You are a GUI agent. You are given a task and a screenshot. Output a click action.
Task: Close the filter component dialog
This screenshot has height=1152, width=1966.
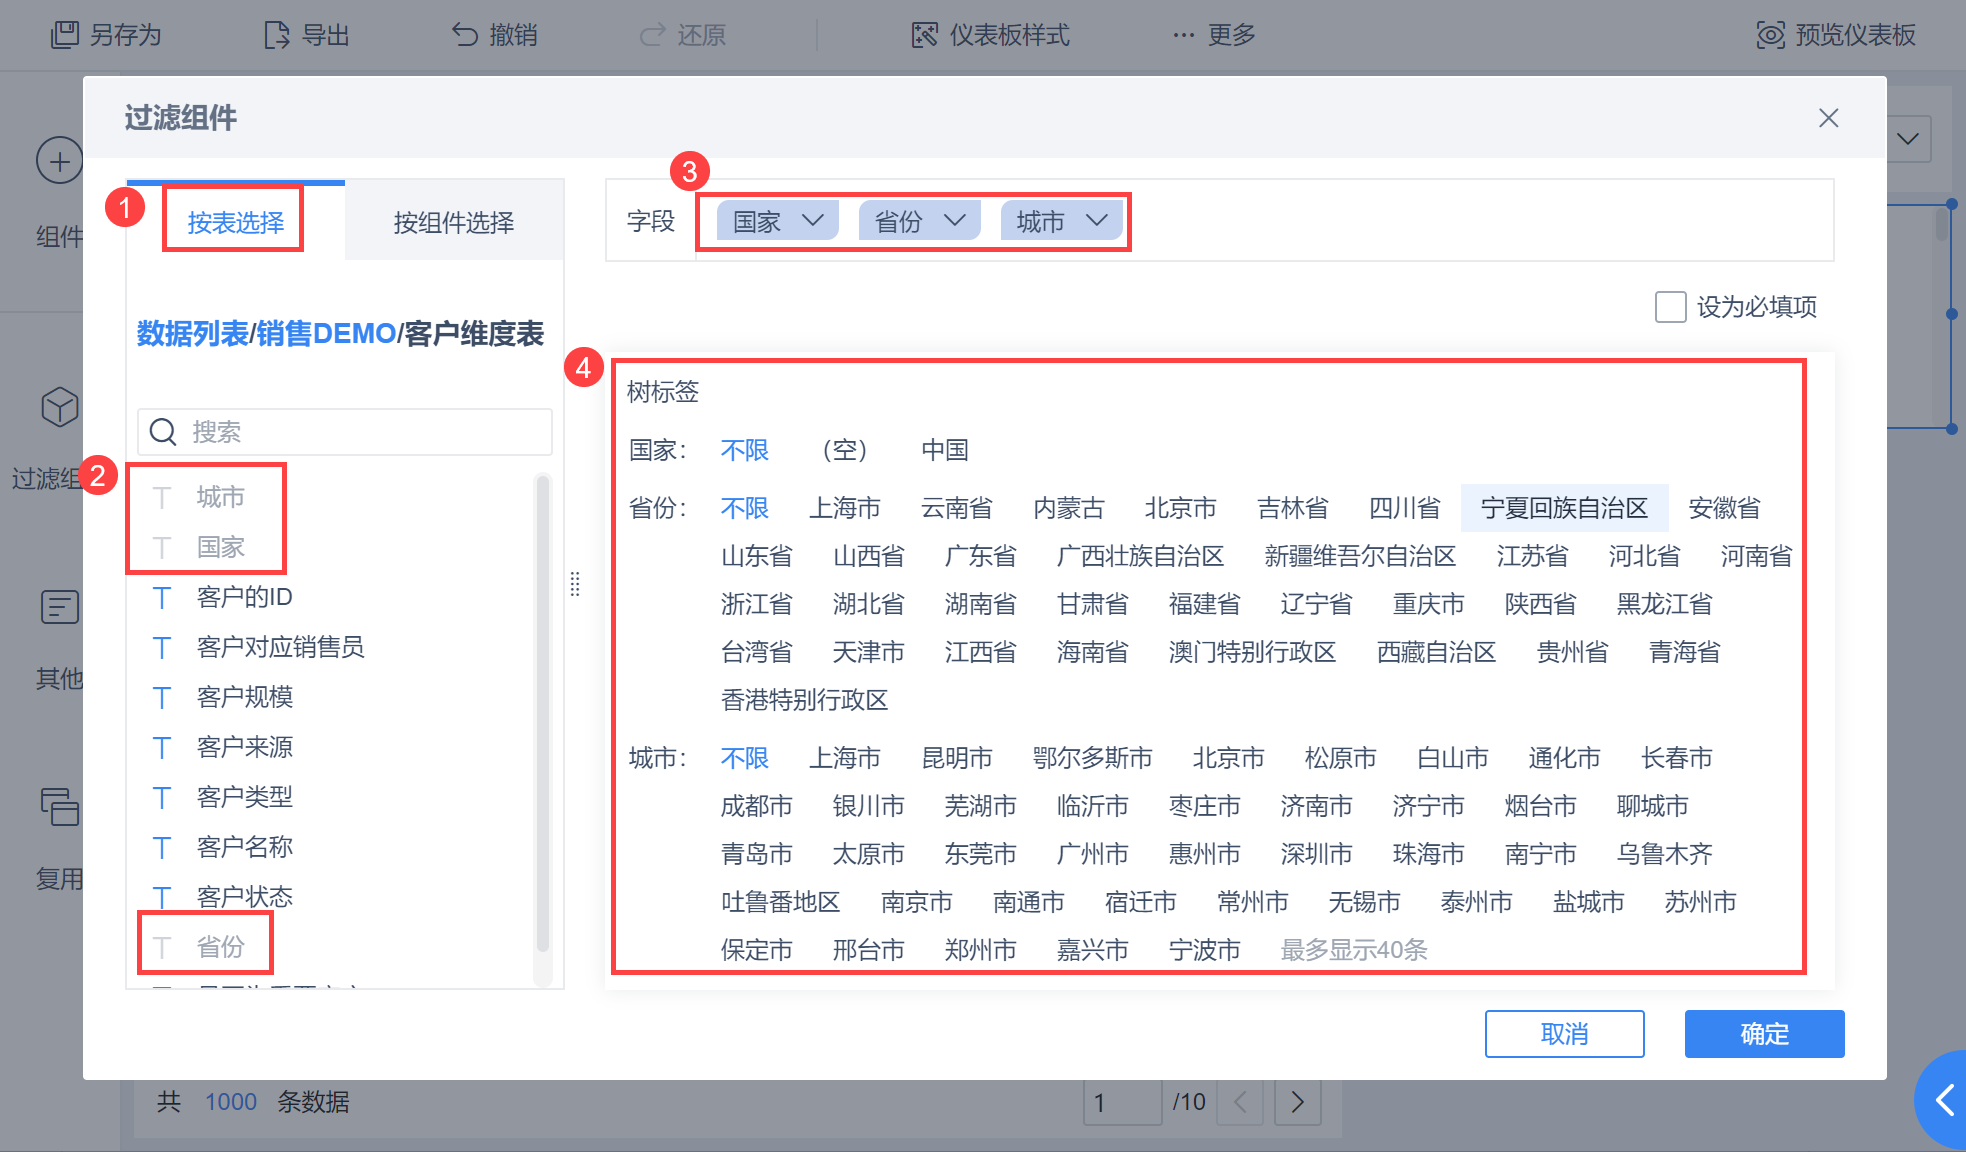(1828, 118)
